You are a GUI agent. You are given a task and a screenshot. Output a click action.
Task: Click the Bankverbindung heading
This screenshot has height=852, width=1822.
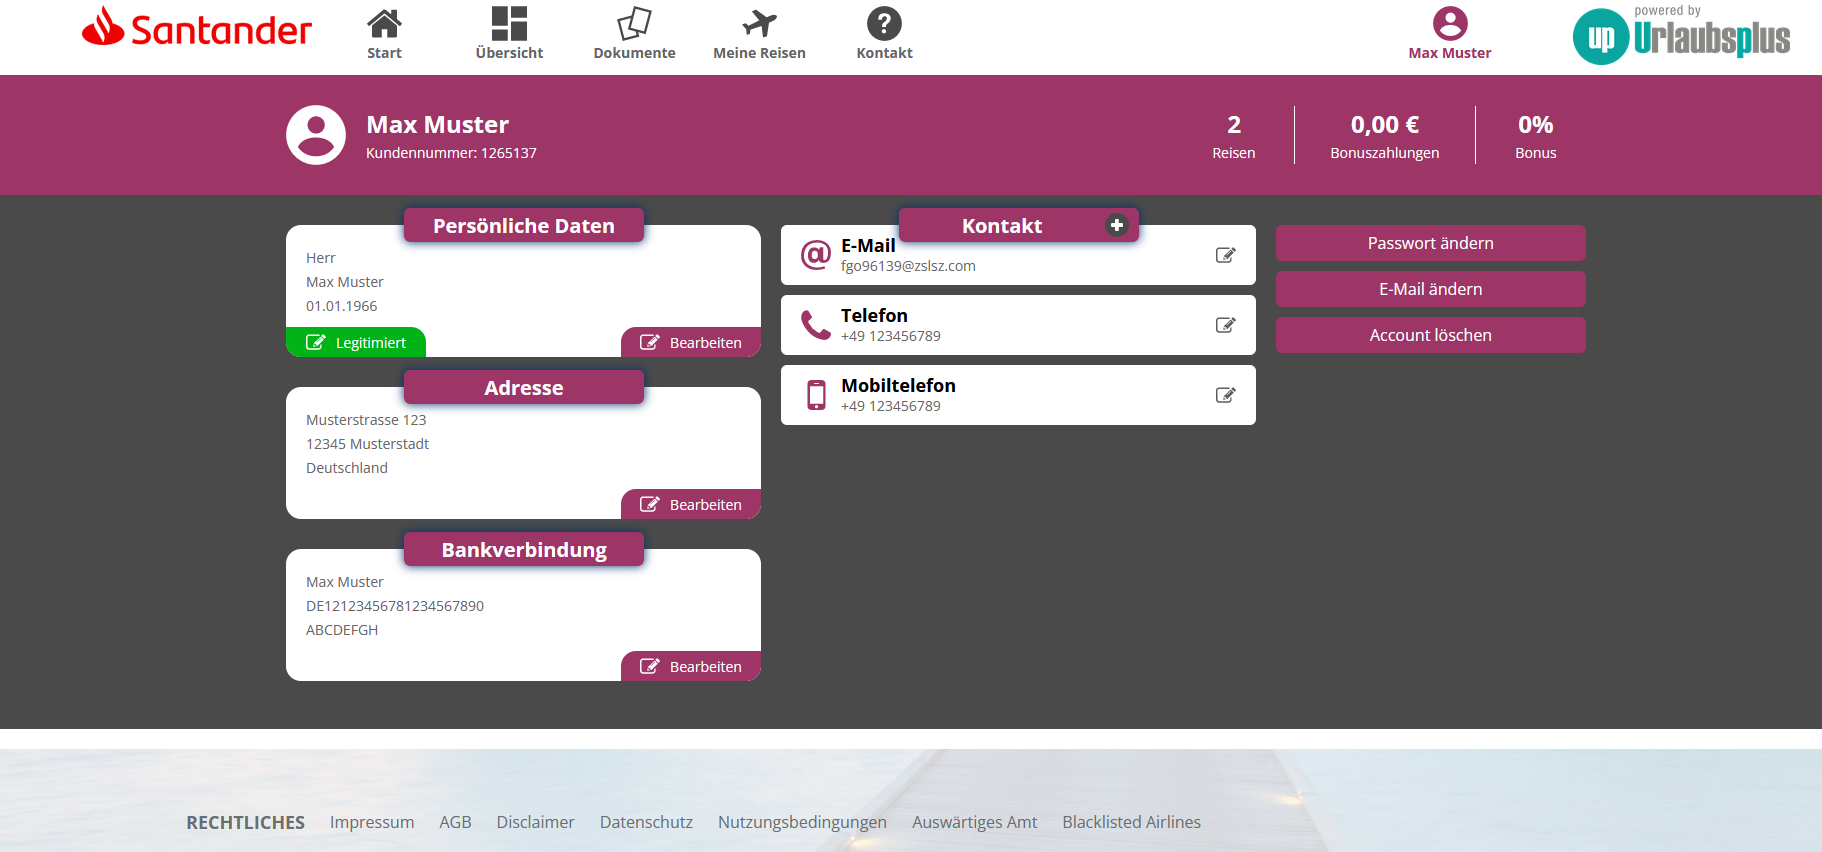click(524, 550)
